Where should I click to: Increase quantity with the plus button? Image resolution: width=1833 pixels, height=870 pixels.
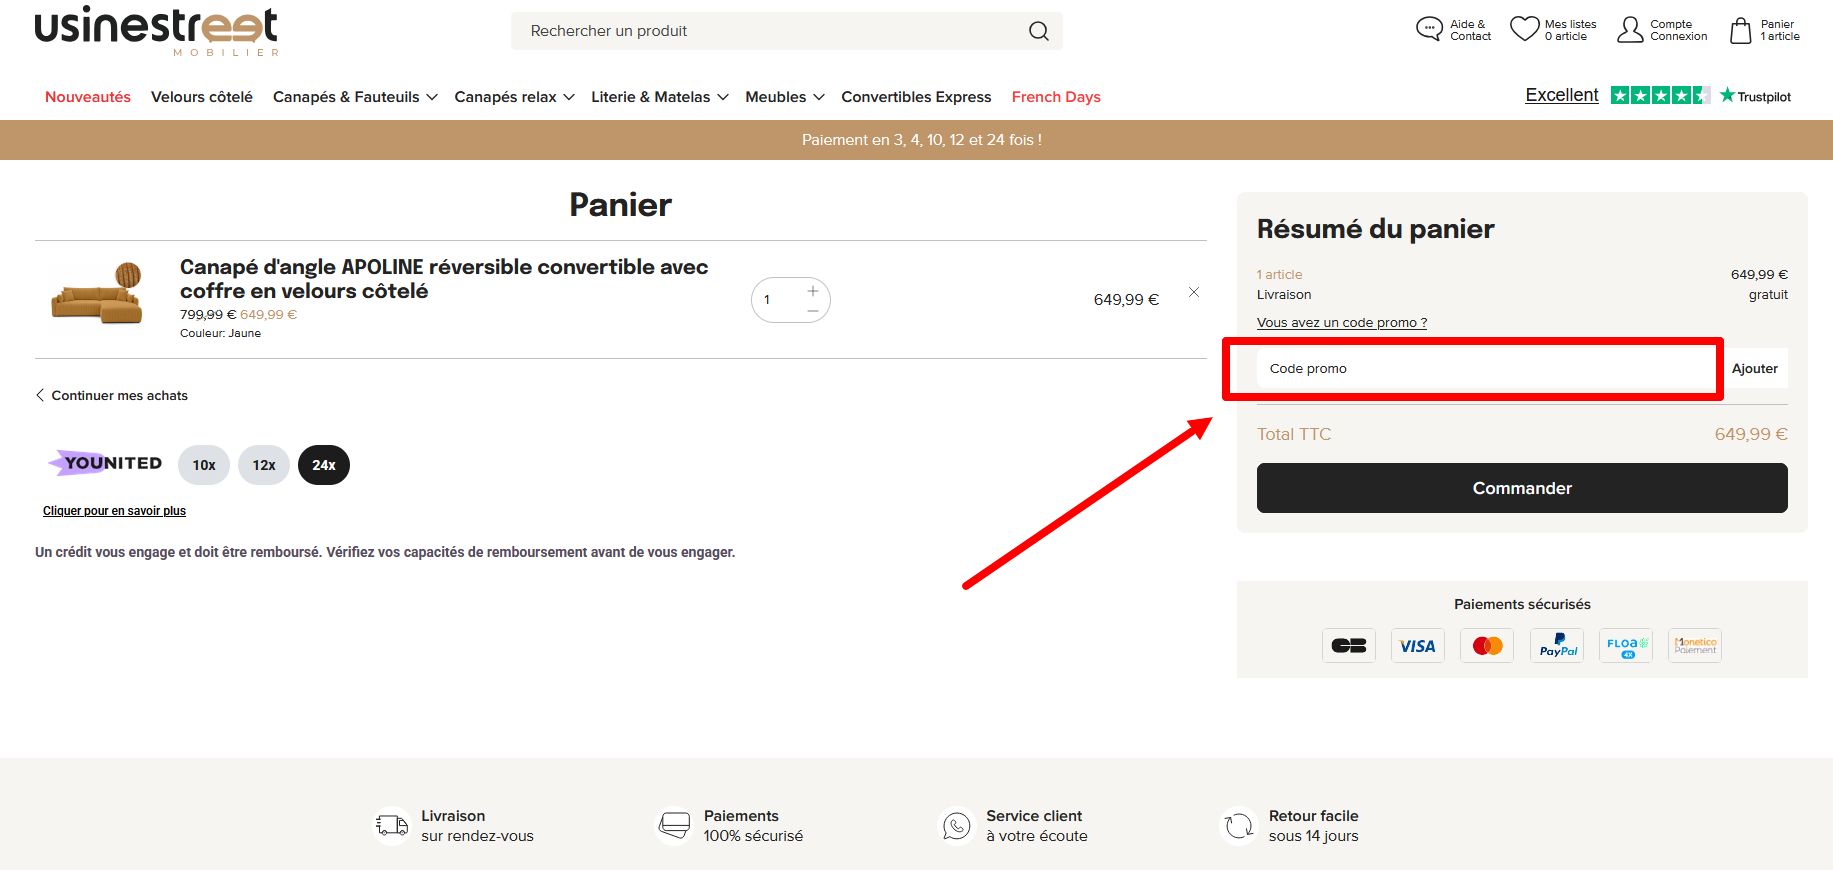[x=813, y=291]
